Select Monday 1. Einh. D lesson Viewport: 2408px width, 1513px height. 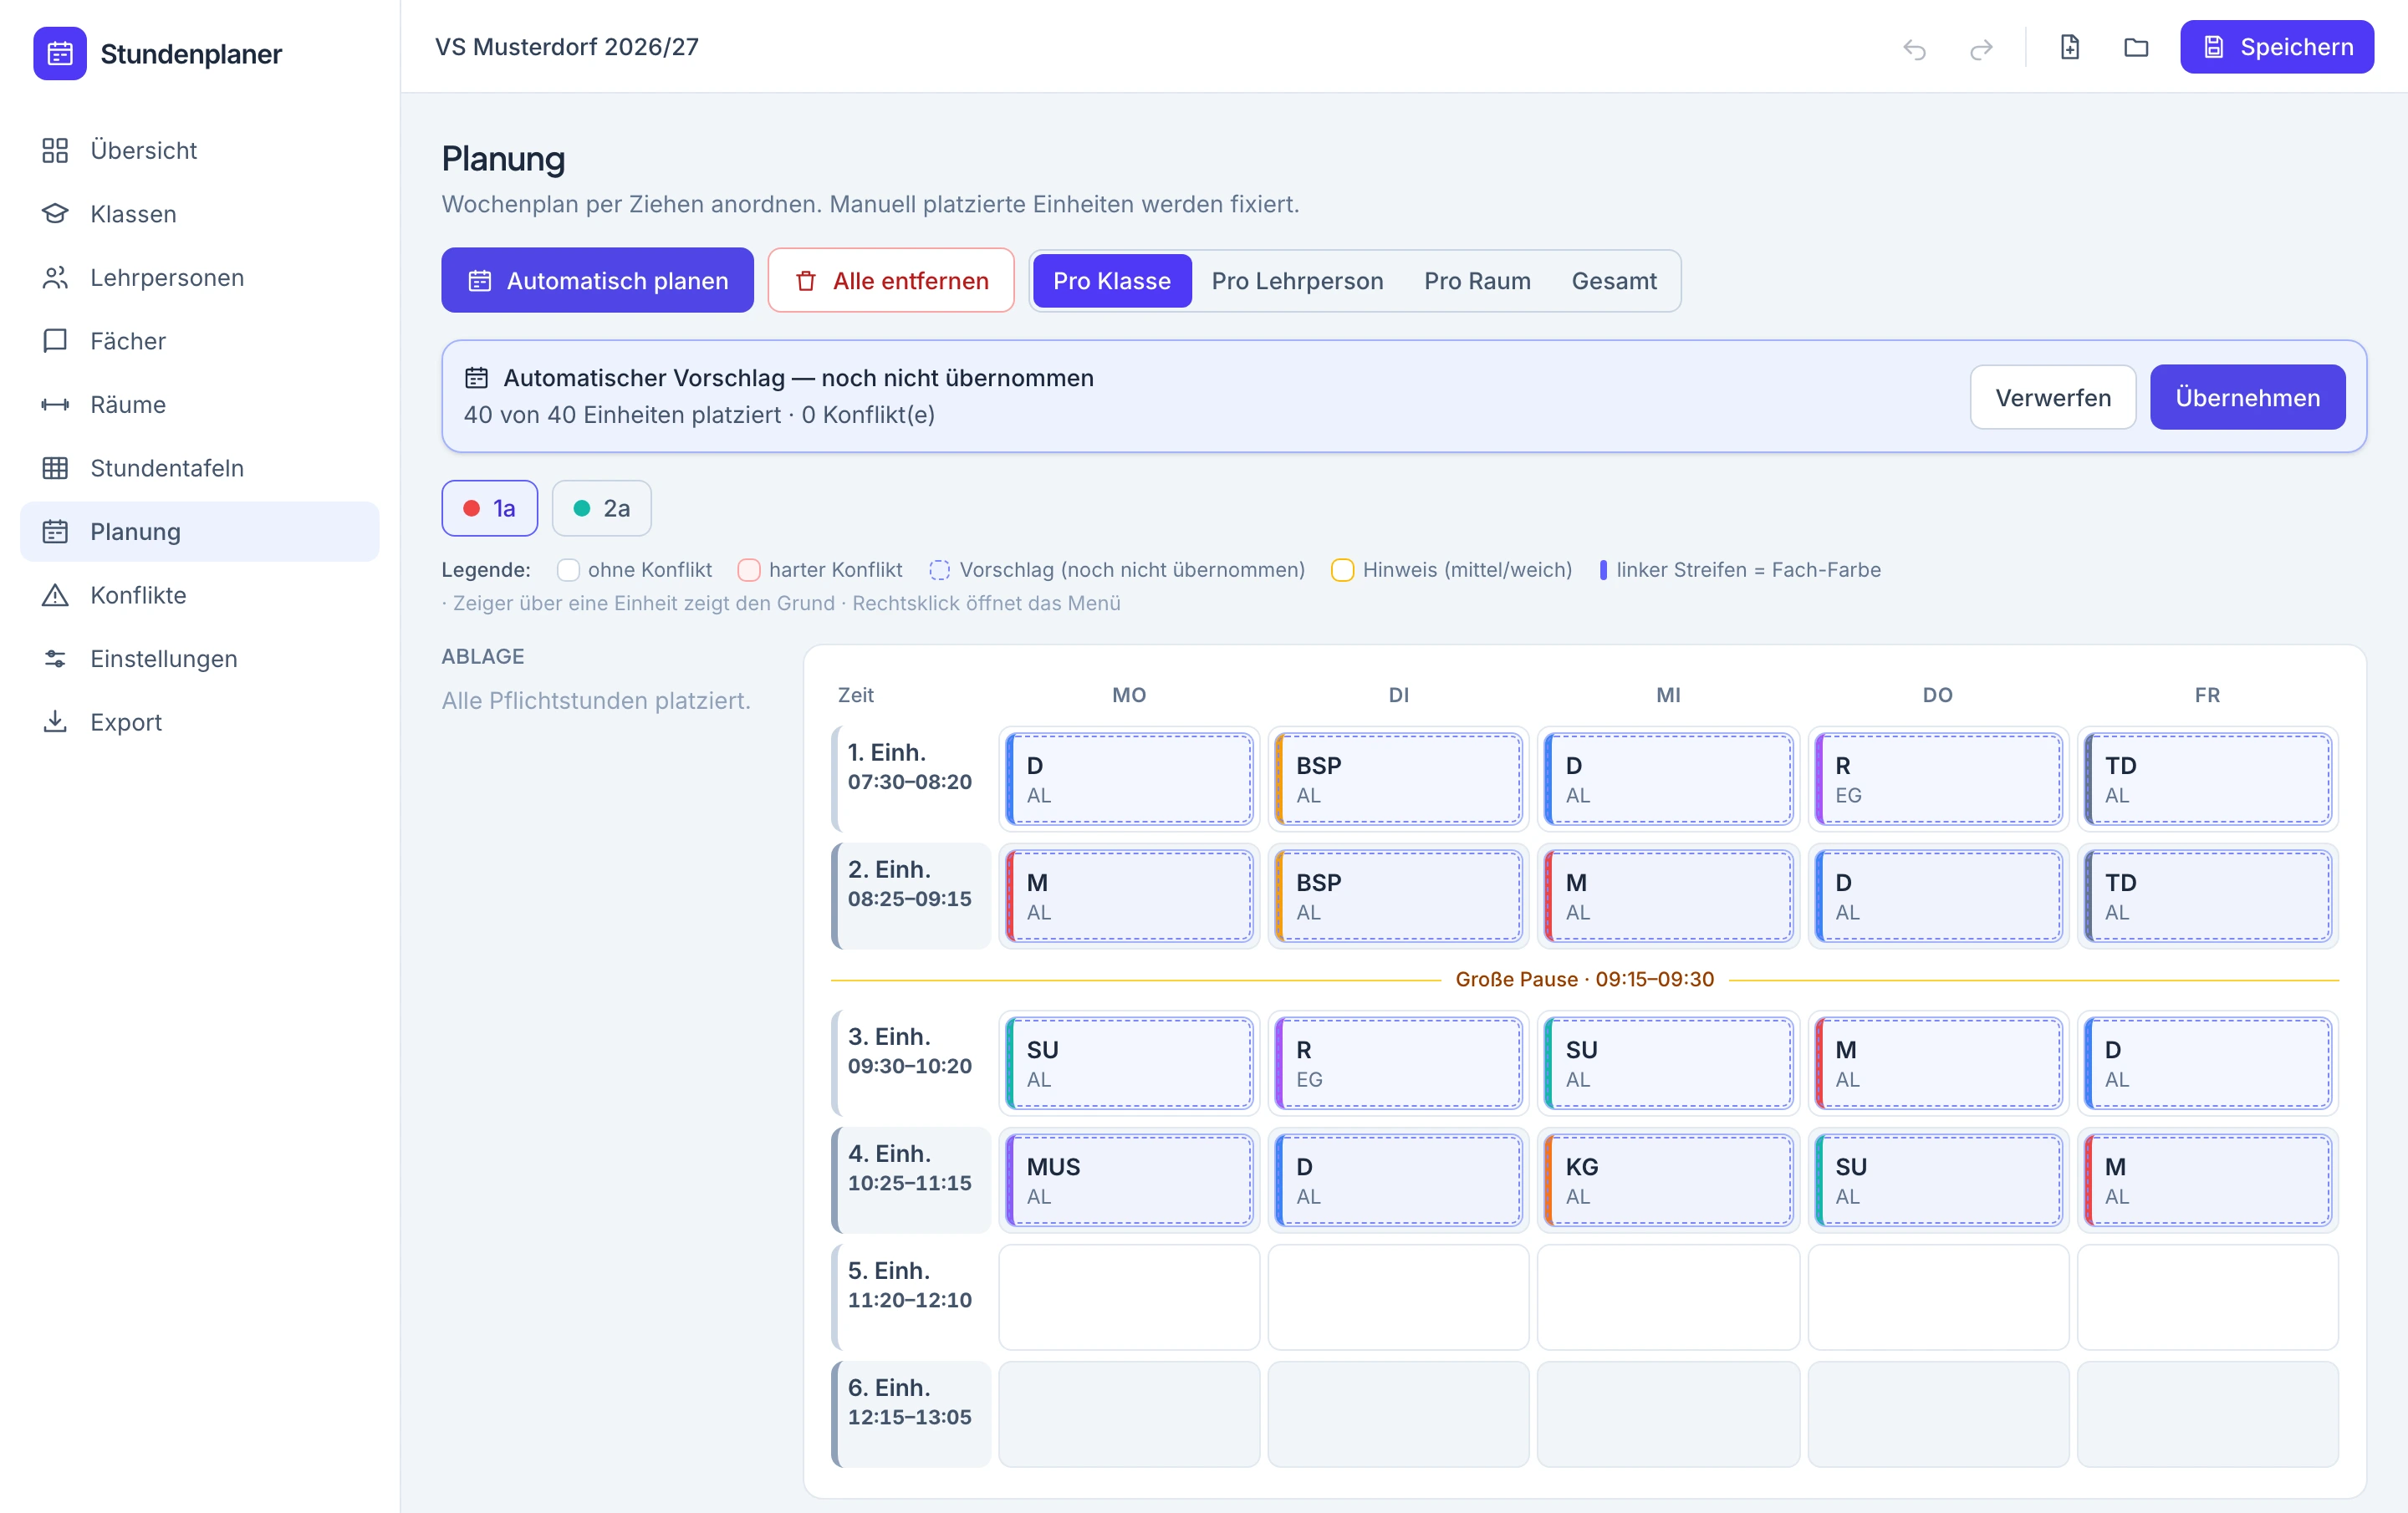[x=1129, y=779]
